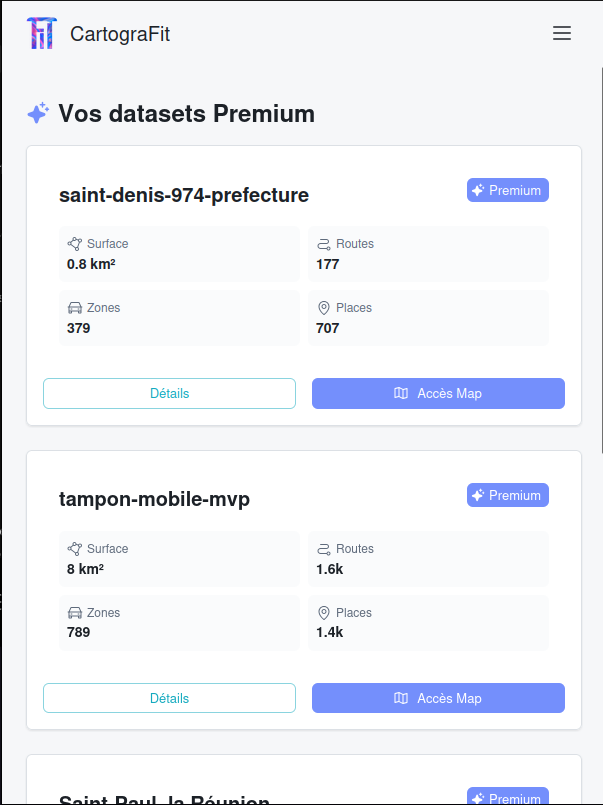Click the Routes icon in saint-denis-974-prefecture card
603x805 pixels.
click(x=322, y=243)
